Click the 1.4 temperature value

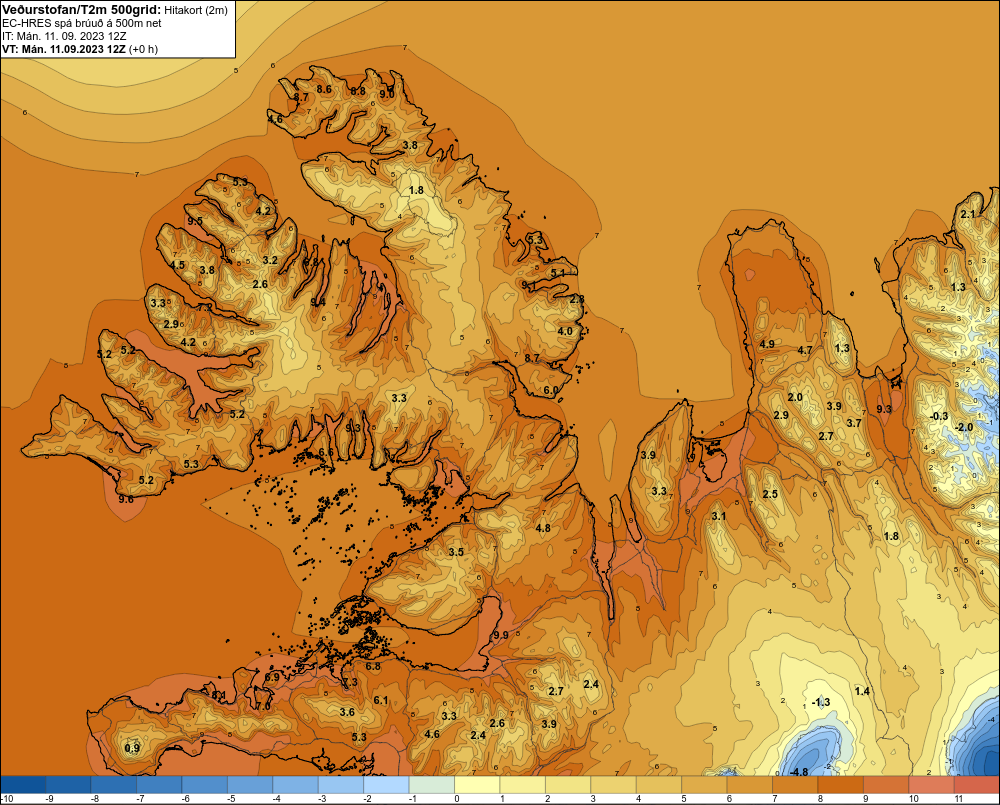coord(862,691)
